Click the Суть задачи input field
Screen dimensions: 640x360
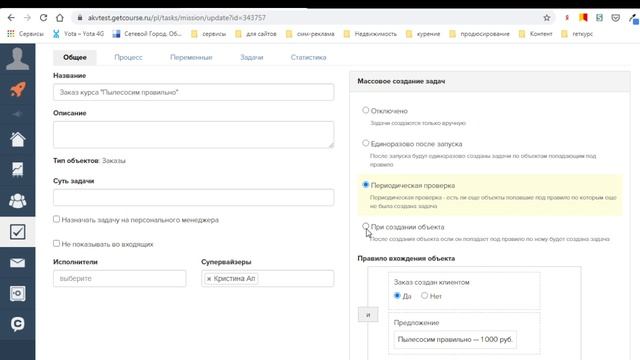pos(193,198)
